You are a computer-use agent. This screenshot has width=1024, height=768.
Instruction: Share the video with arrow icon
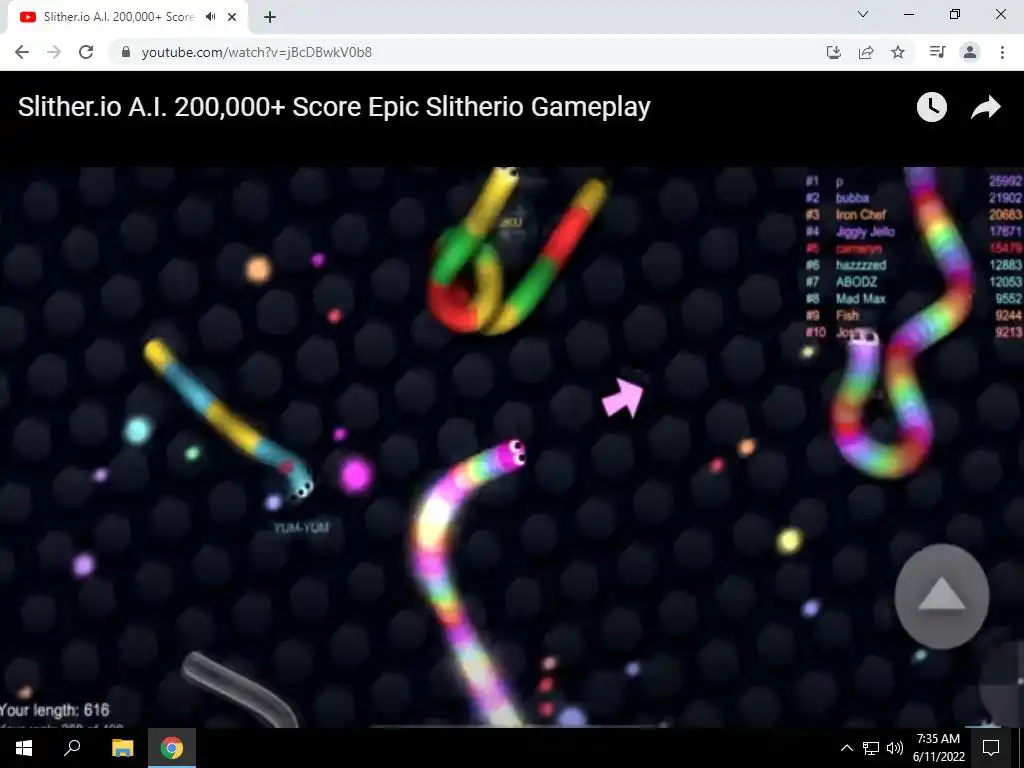coord(985,107)
